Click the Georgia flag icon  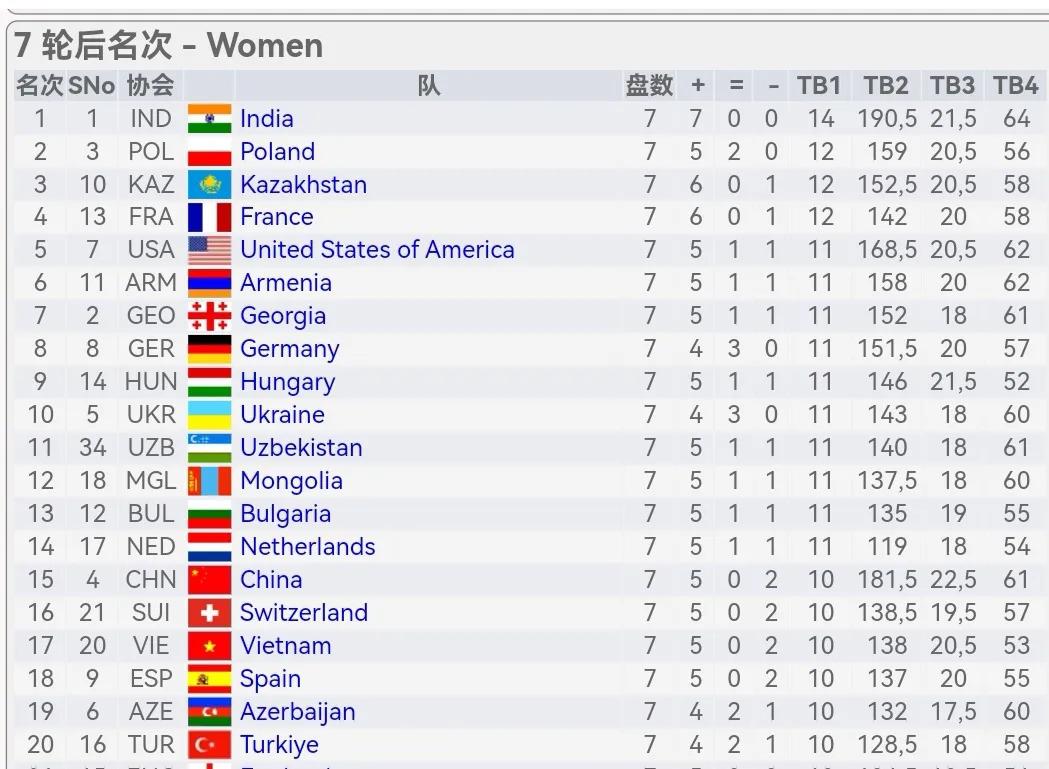click(209, 316)
